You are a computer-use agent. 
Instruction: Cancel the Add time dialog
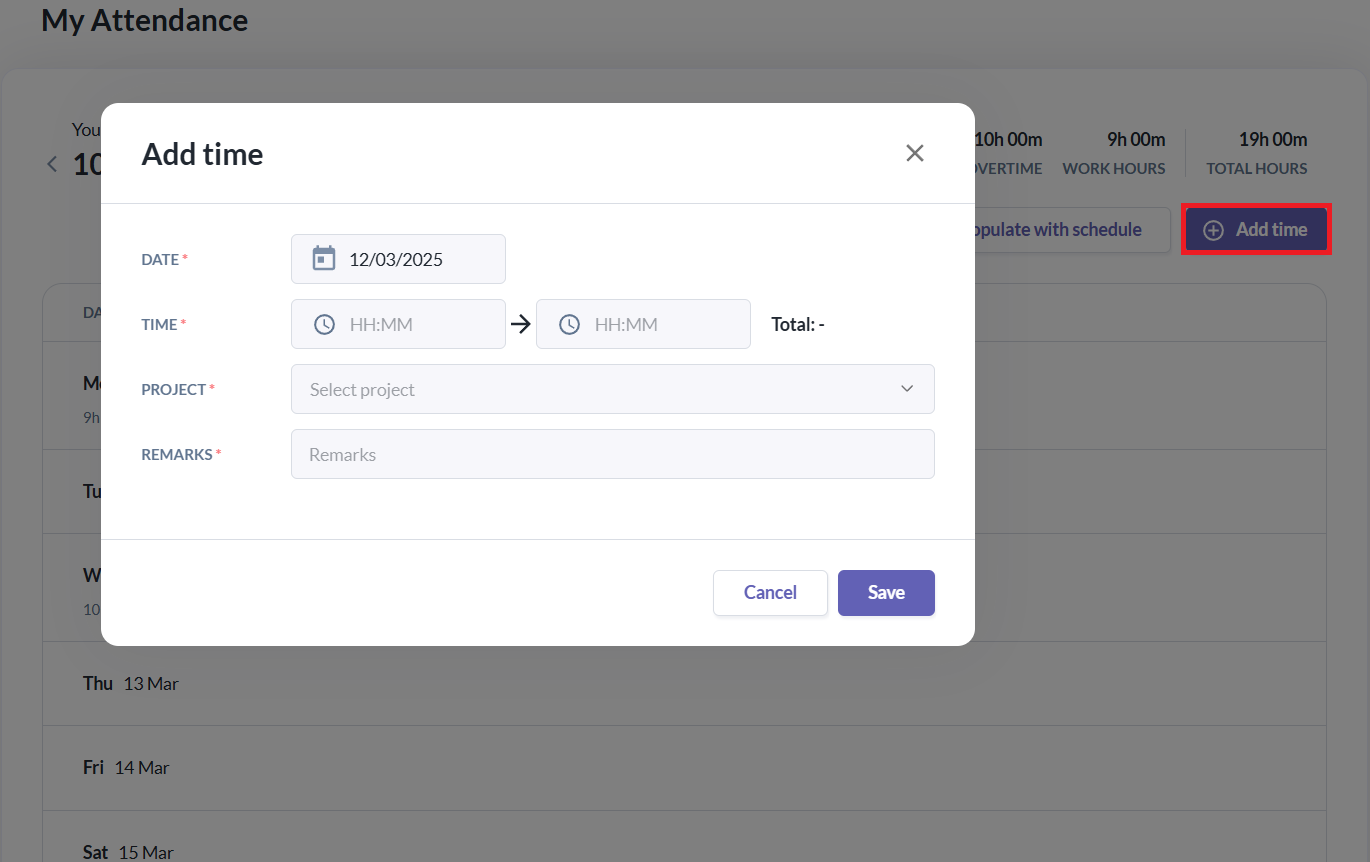[770, 593]
